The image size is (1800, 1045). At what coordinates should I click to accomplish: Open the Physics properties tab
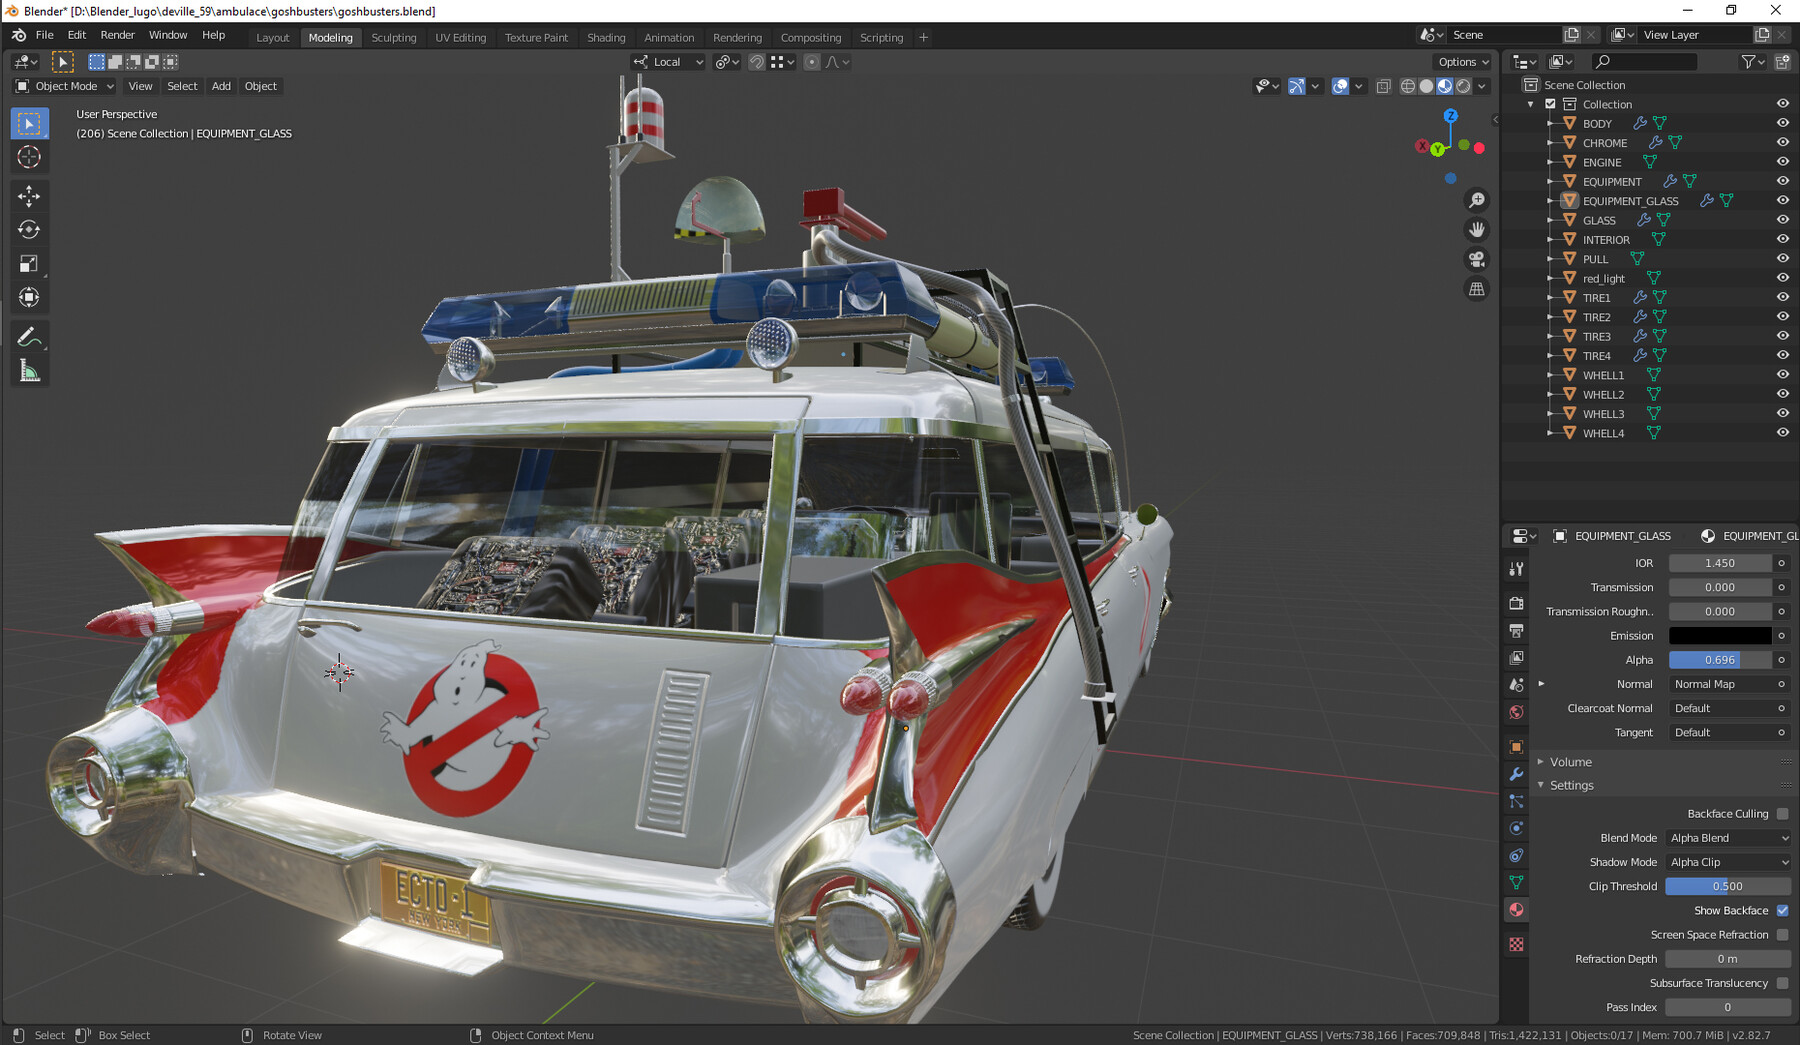(1516, 828)
